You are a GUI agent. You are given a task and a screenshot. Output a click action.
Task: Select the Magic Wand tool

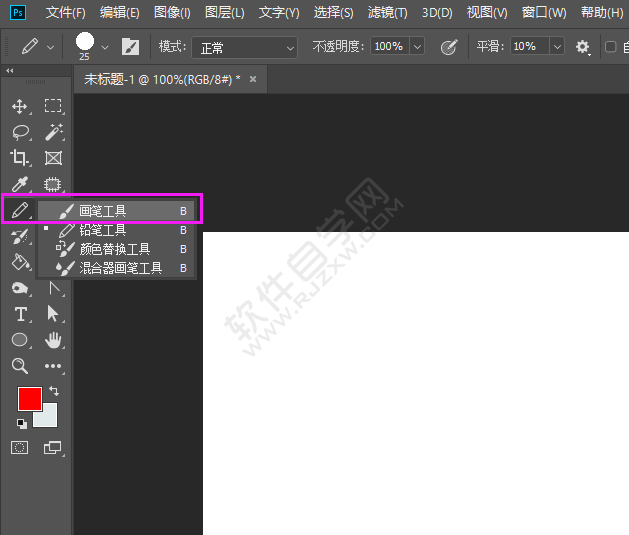click(x=53, y=132)
